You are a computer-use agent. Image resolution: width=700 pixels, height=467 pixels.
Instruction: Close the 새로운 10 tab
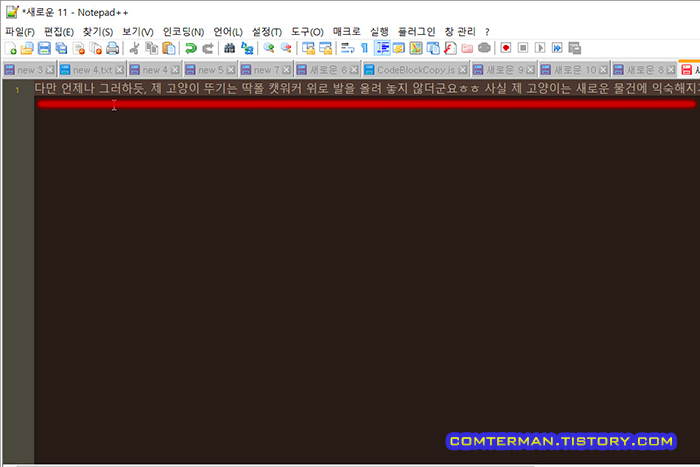pos(603,70)
